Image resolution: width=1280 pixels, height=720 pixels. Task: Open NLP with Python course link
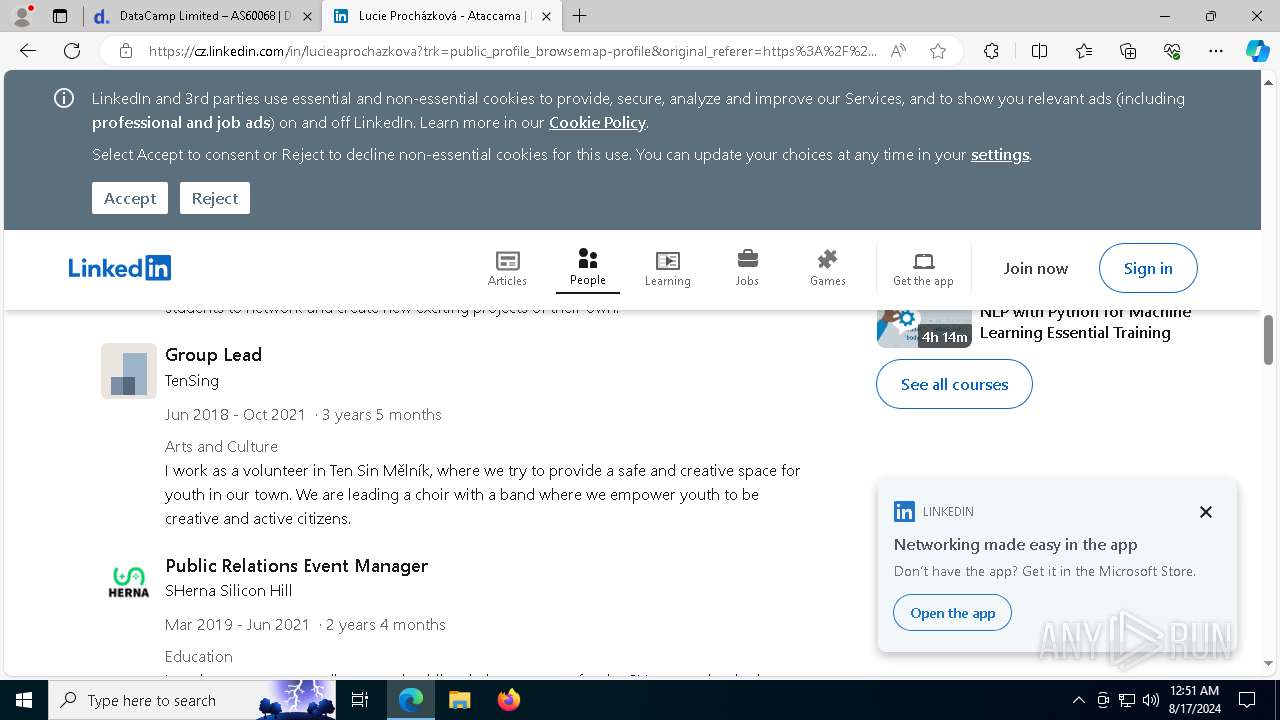[x=1085, y=322]
